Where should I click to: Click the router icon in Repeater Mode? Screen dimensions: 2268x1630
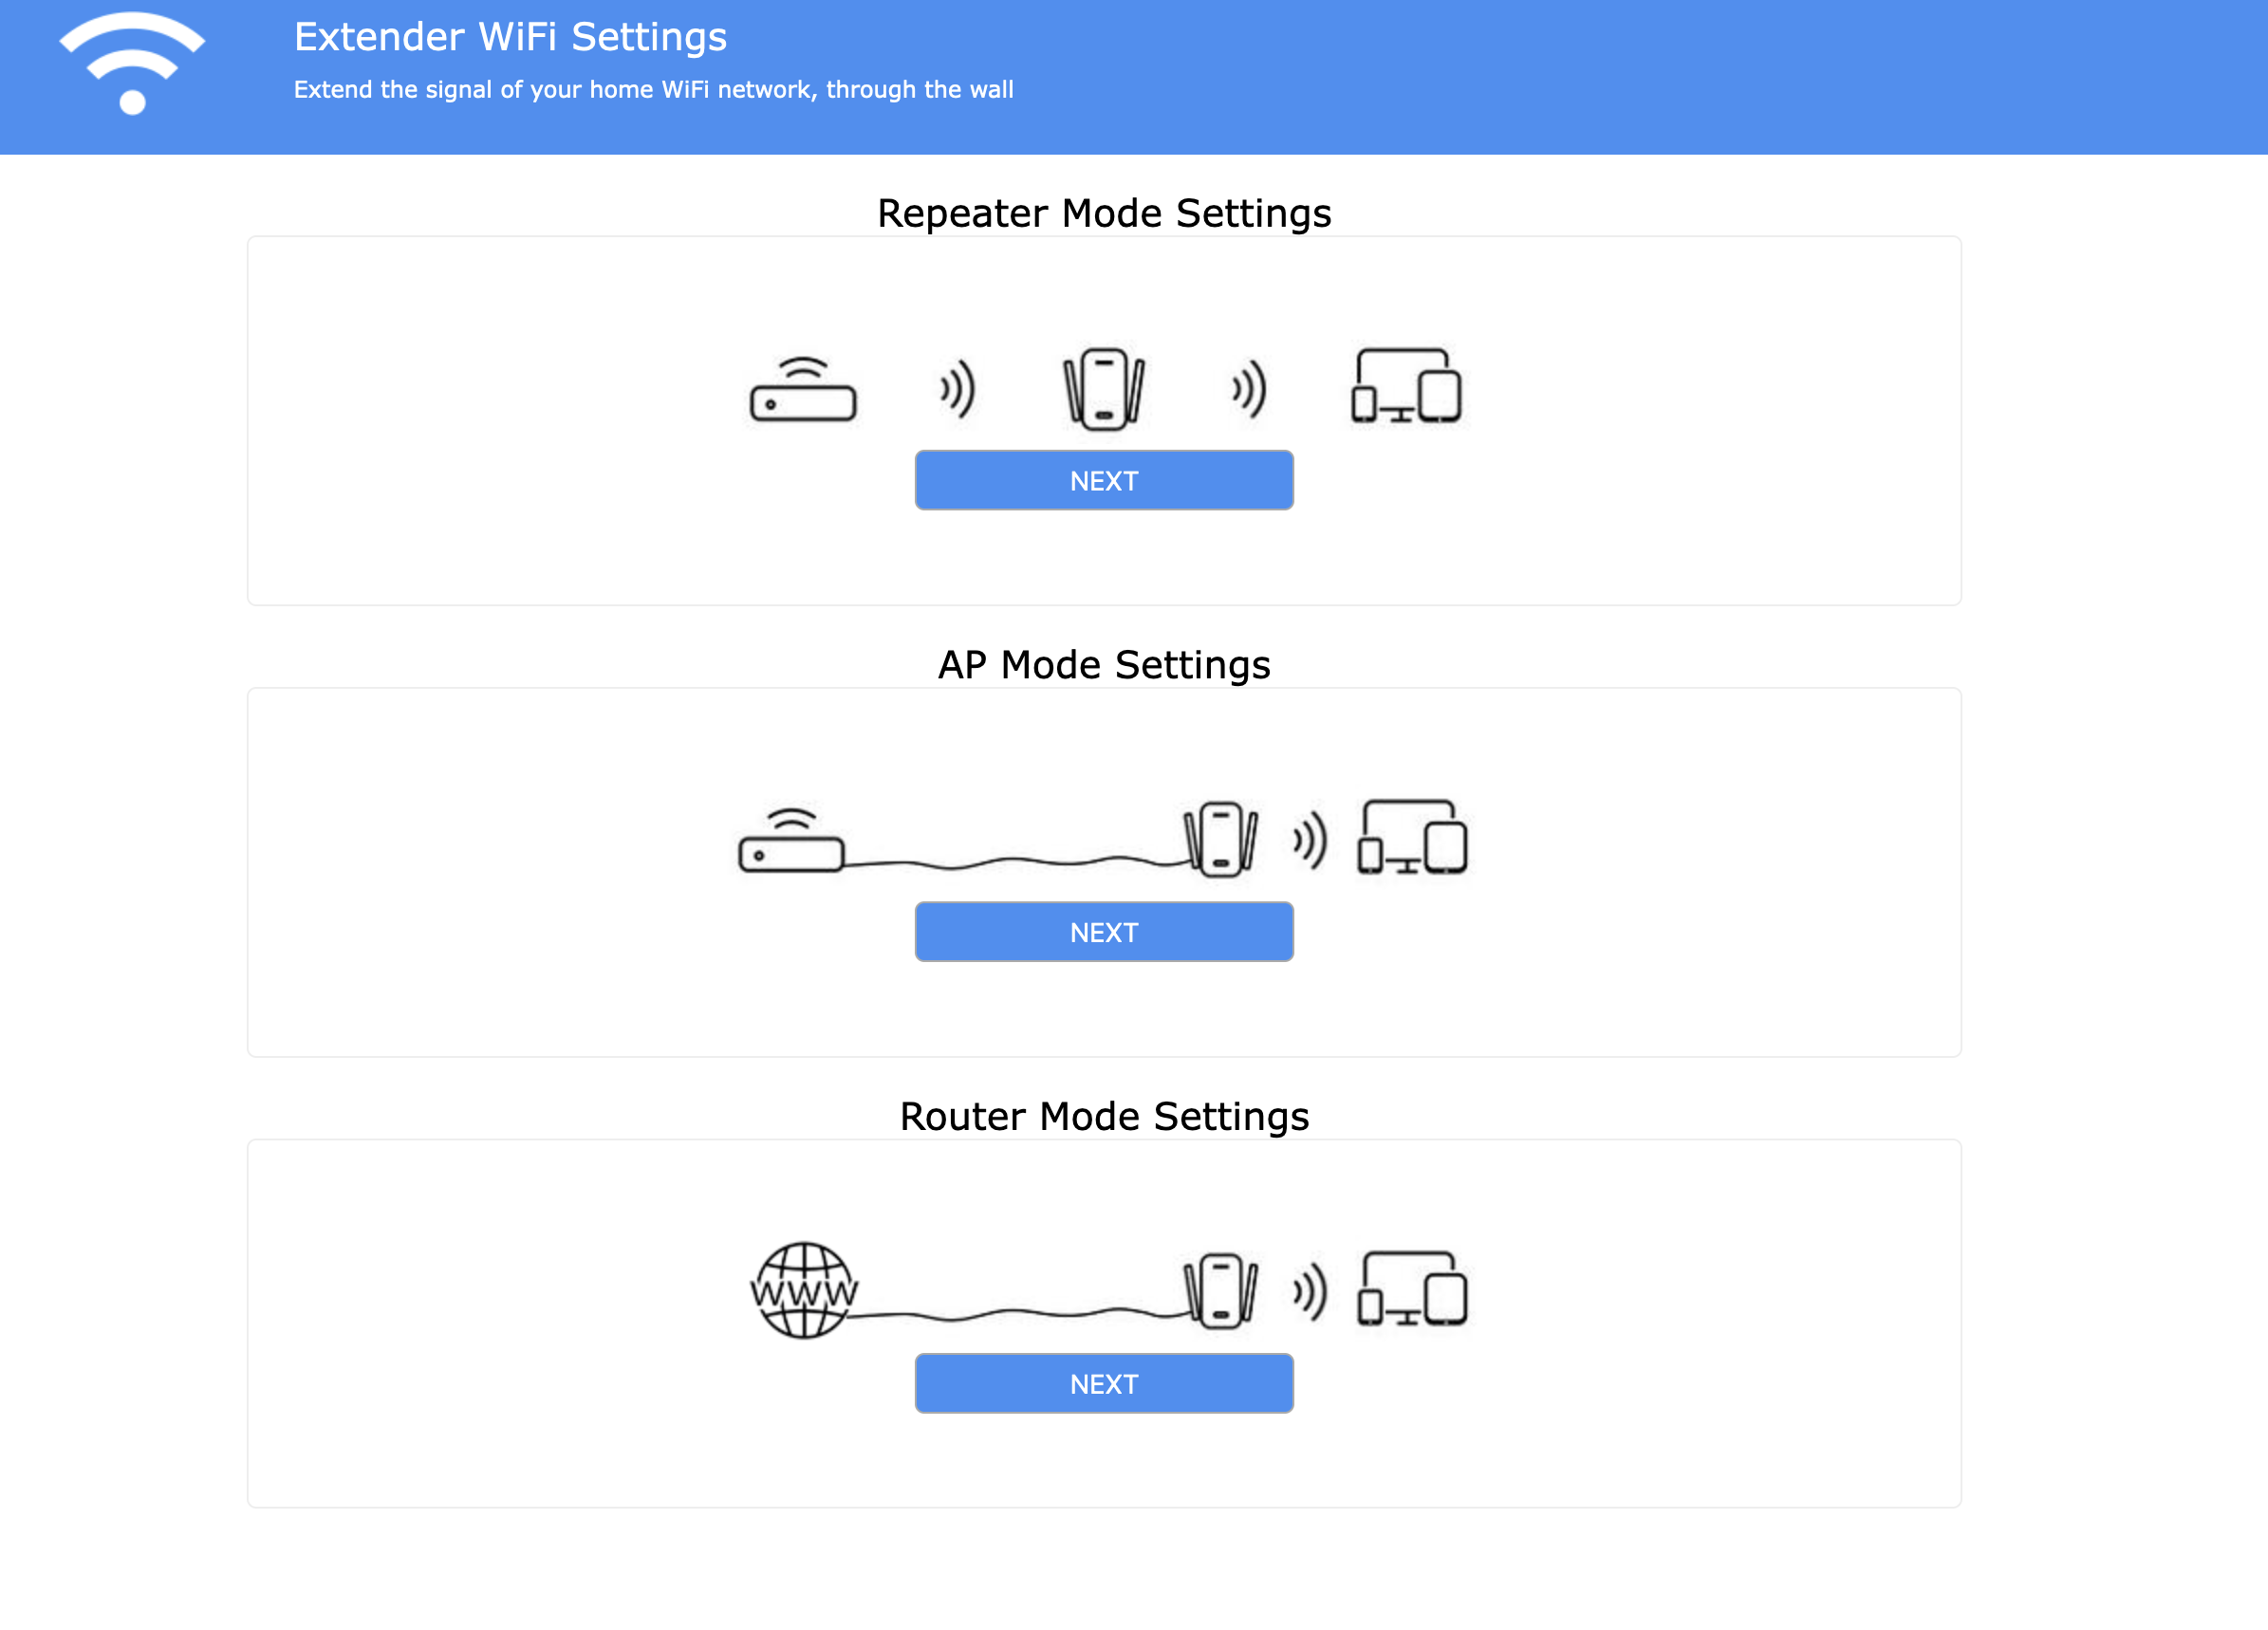click(803, 390)
